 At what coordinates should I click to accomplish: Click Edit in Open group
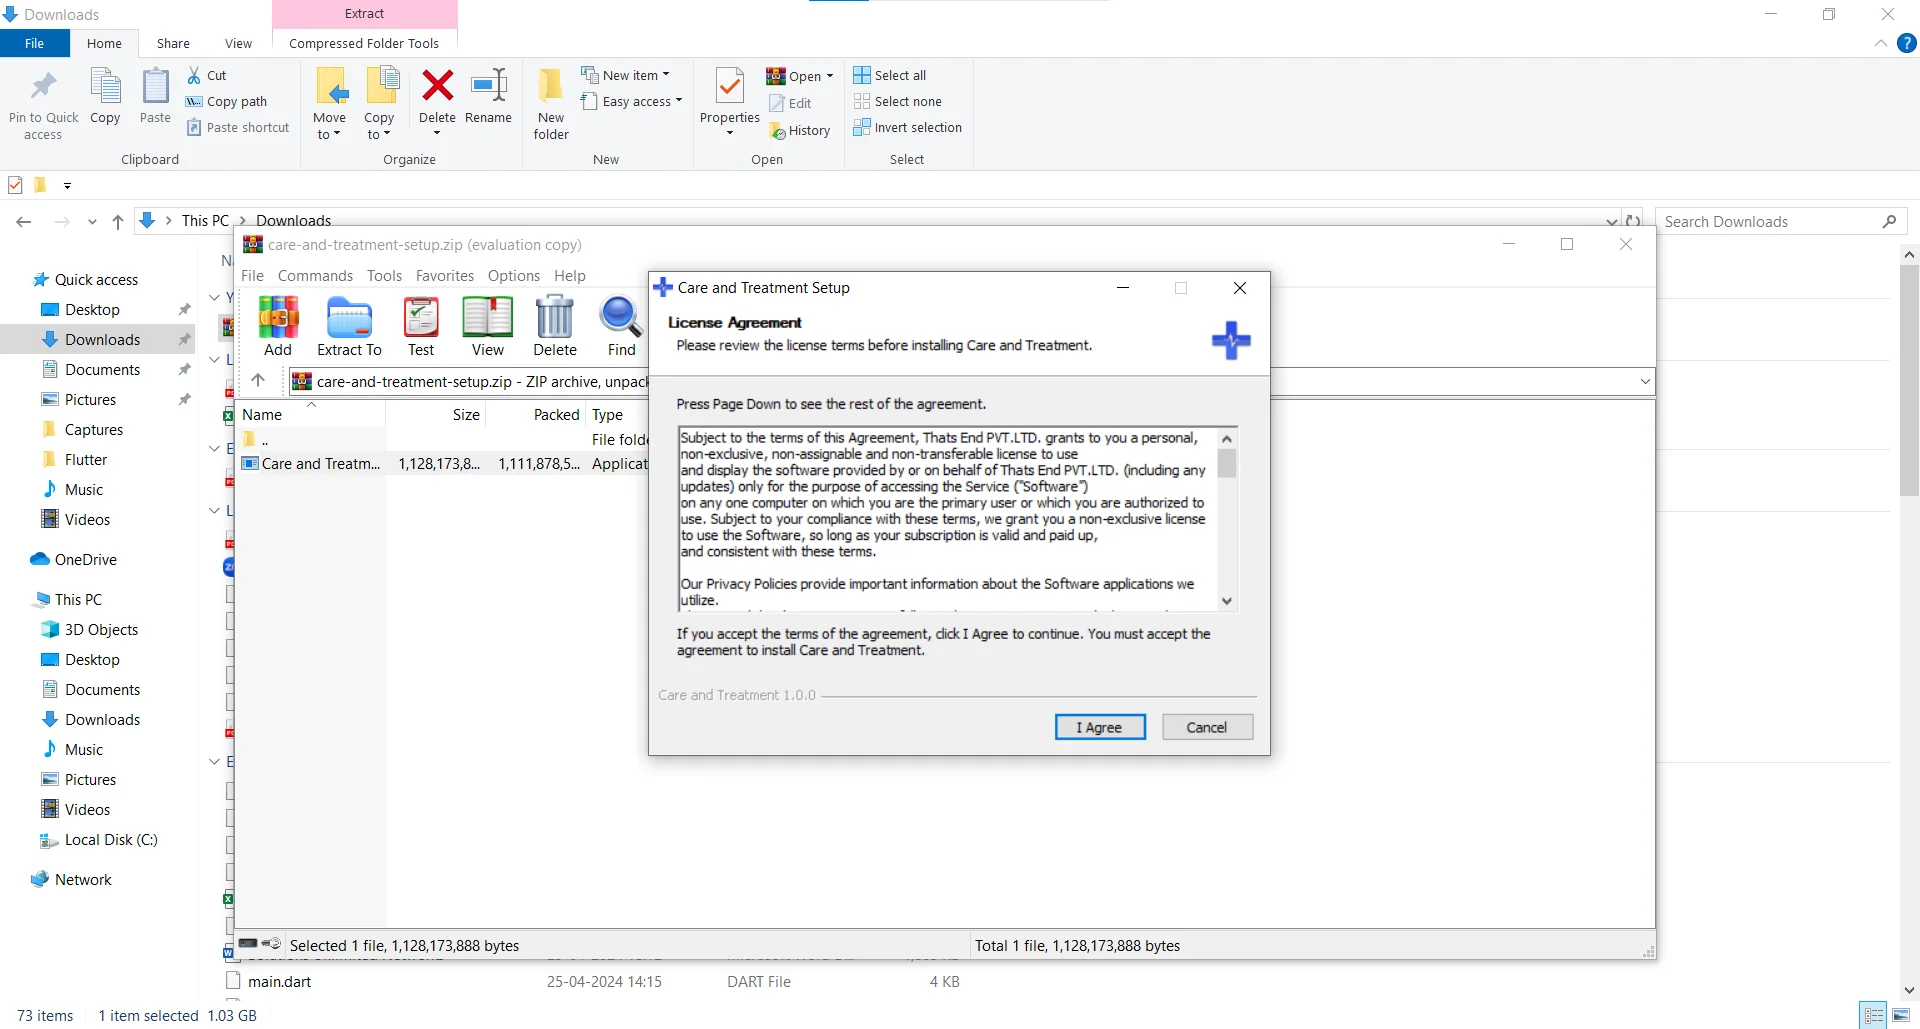pos(790,103)
